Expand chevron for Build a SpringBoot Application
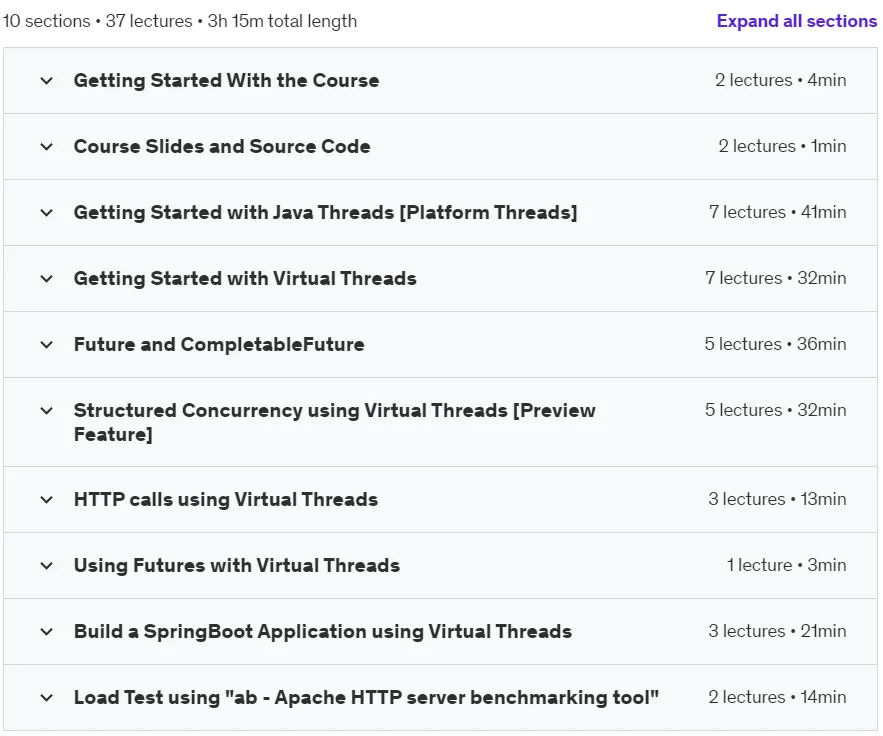 point(47,632)
